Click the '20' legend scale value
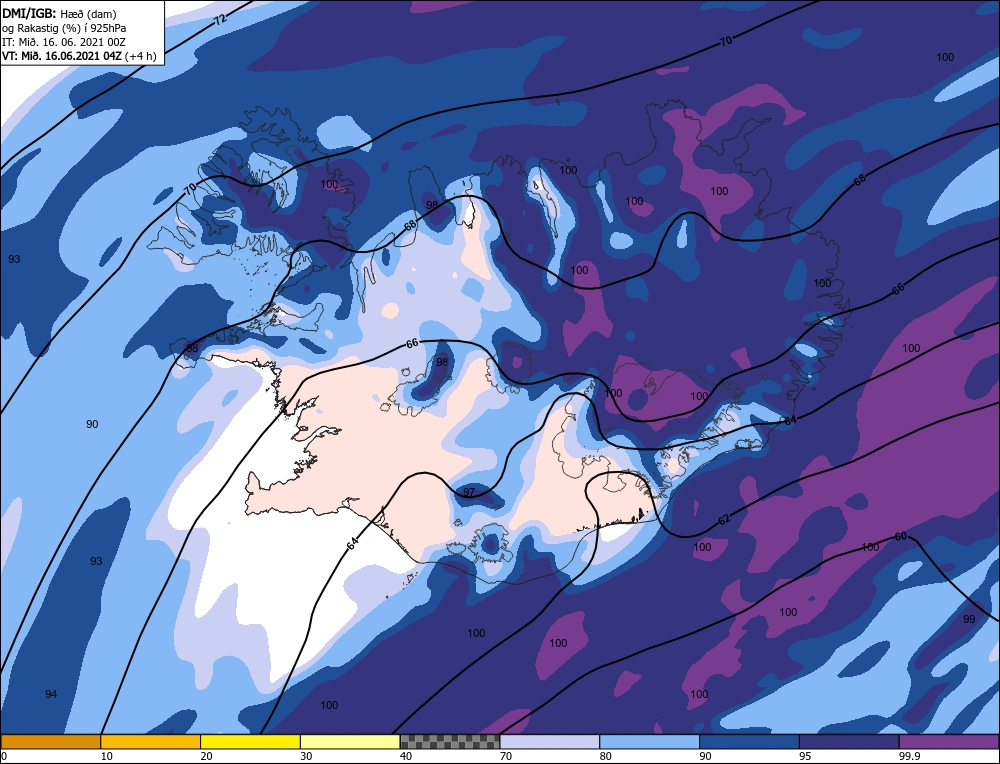1000x764 pixels. pos(207,756)
